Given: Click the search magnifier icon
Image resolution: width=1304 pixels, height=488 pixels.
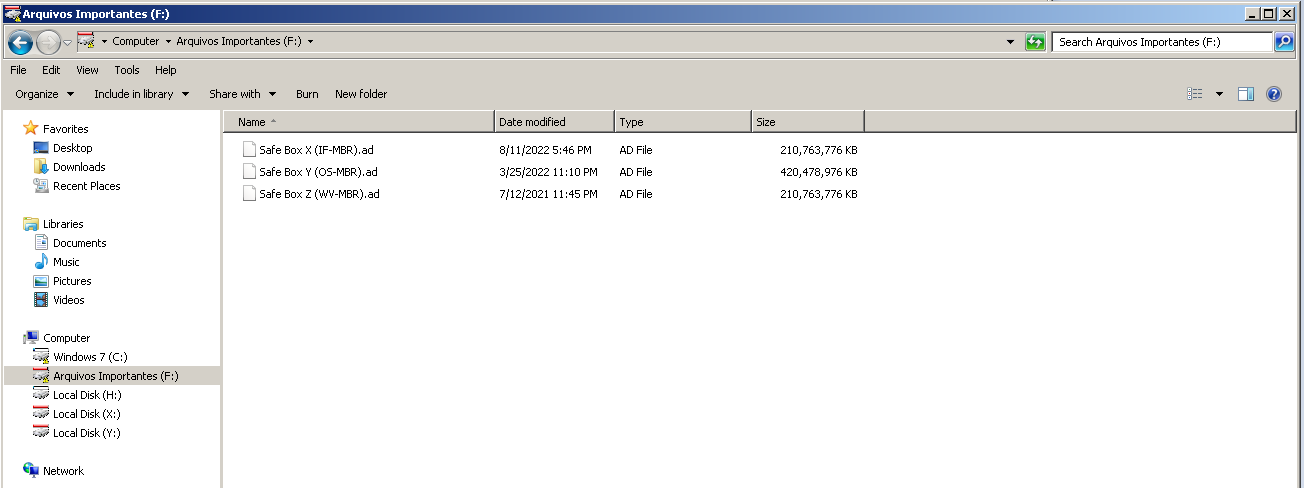Looking at the screenshot, I should coord(1284,42).
